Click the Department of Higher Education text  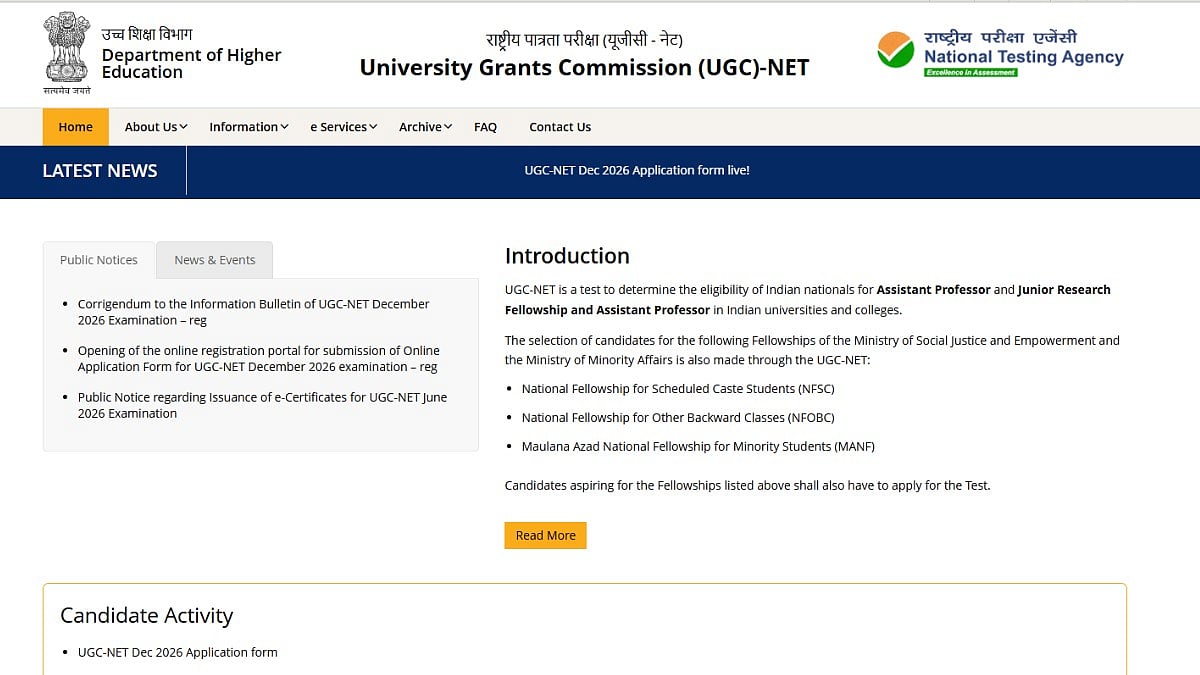click(192, 63)
